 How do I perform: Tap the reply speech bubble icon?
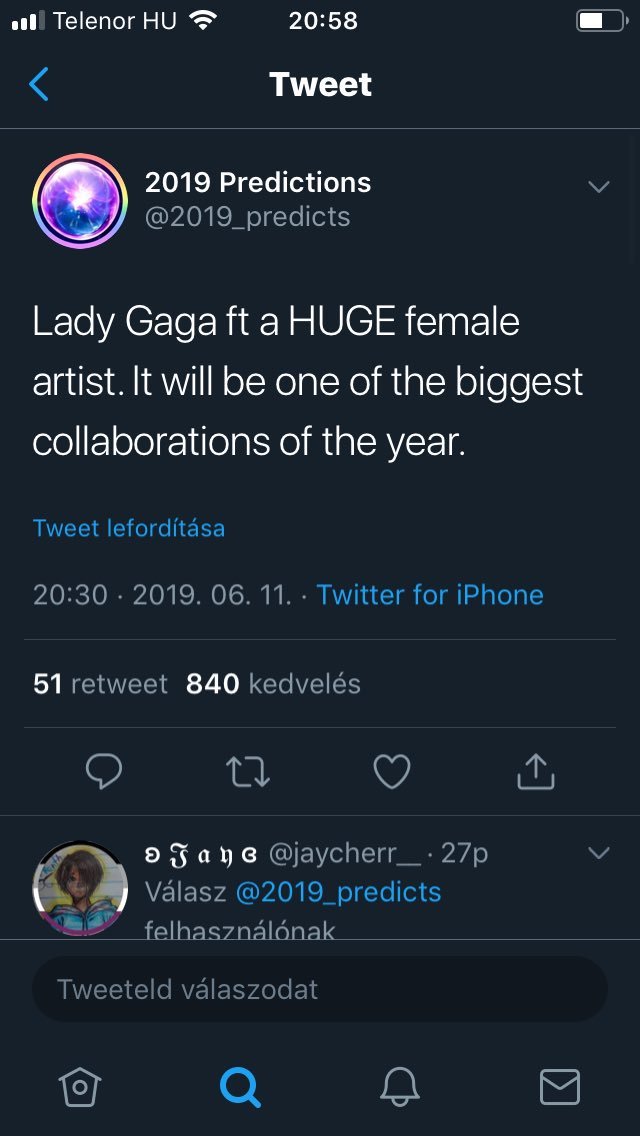click(x=104, y=771)
